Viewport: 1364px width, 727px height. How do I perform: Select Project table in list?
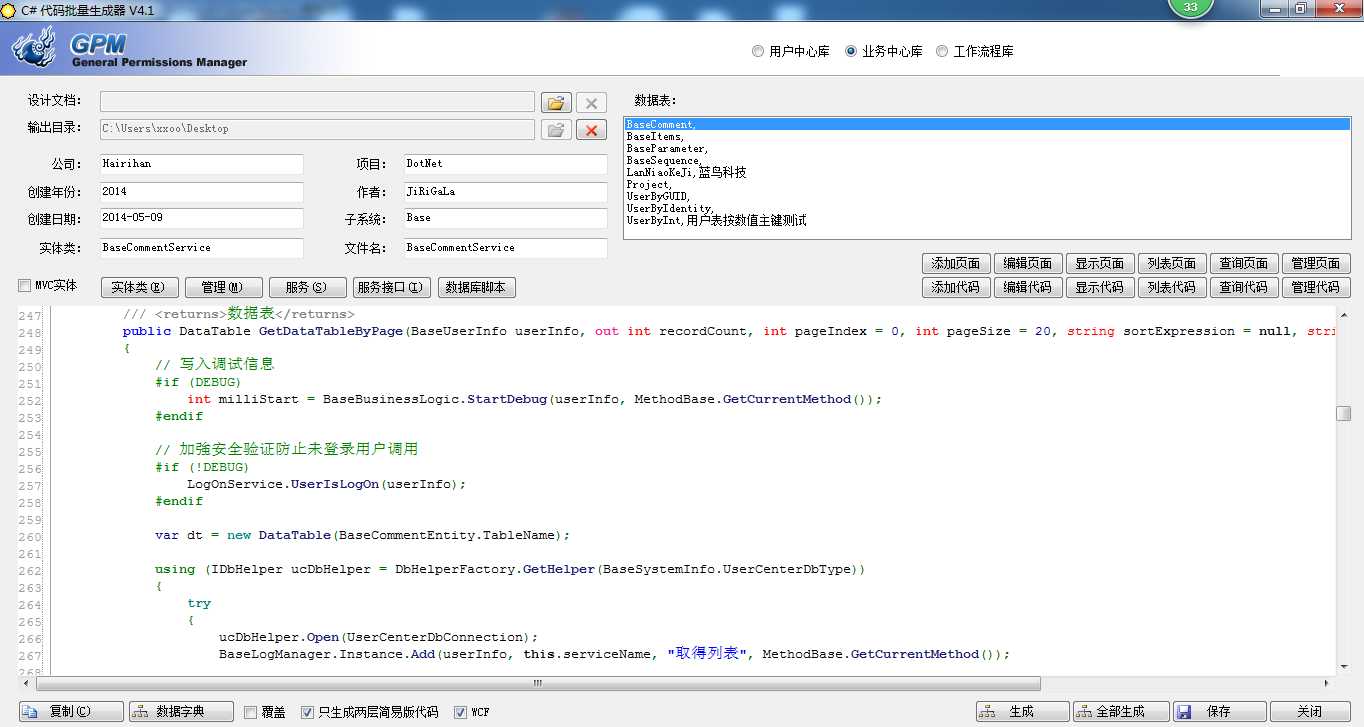pos(987,185)
